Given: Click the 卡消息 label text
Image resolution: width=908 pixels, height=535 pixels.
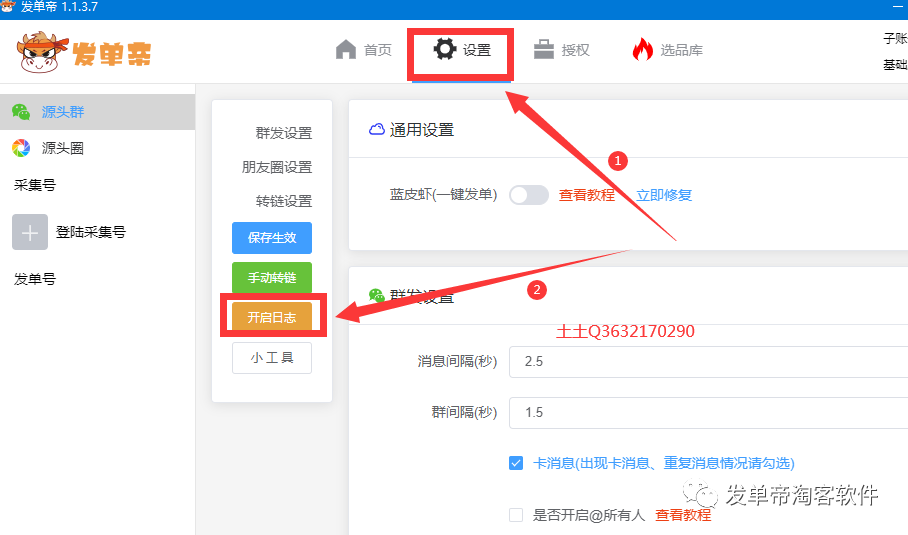Looking at the screenshot, I should click(x=664, y=463).
